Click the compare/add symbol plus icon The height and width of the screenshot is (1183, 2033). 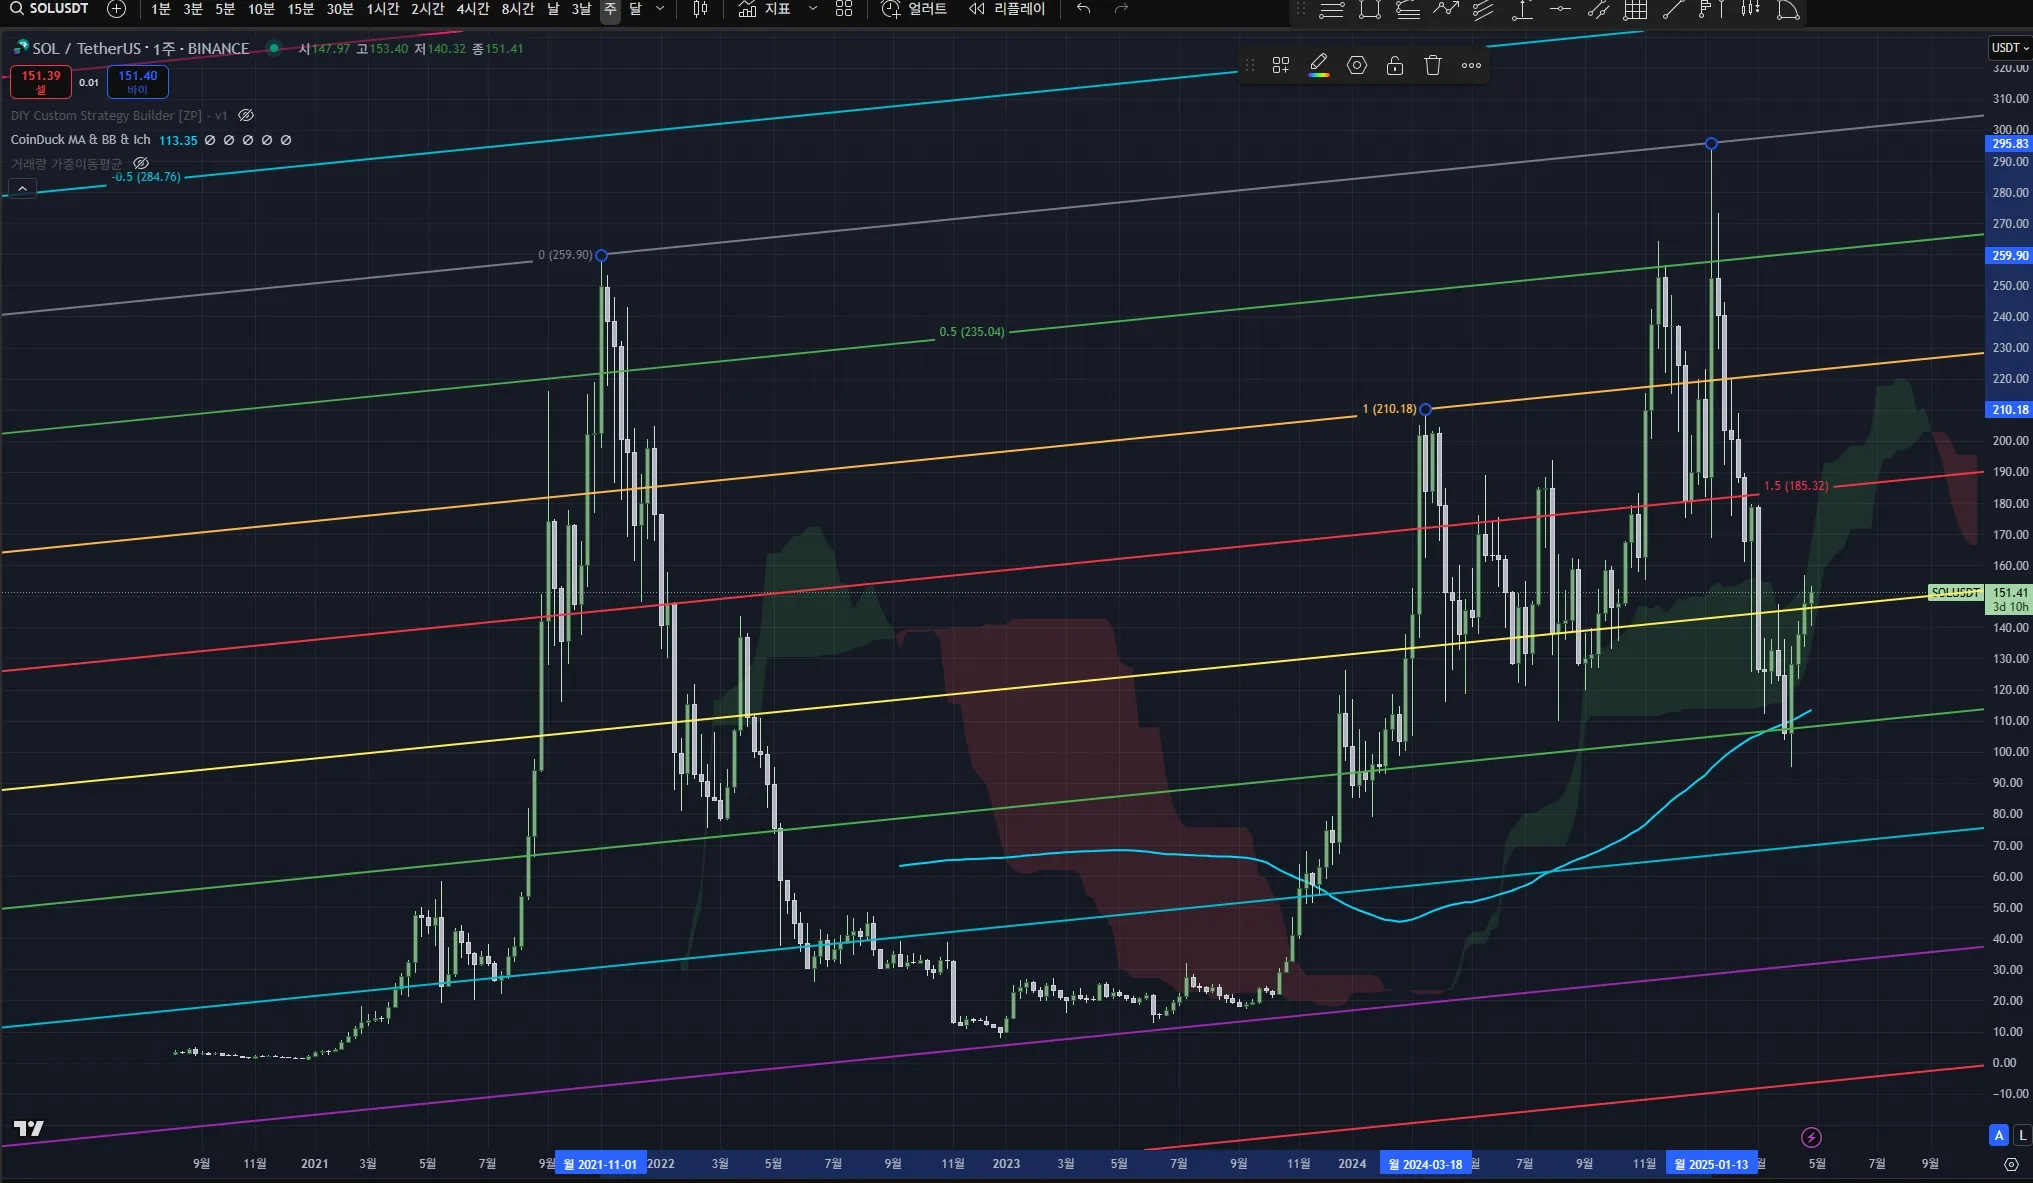116,9
